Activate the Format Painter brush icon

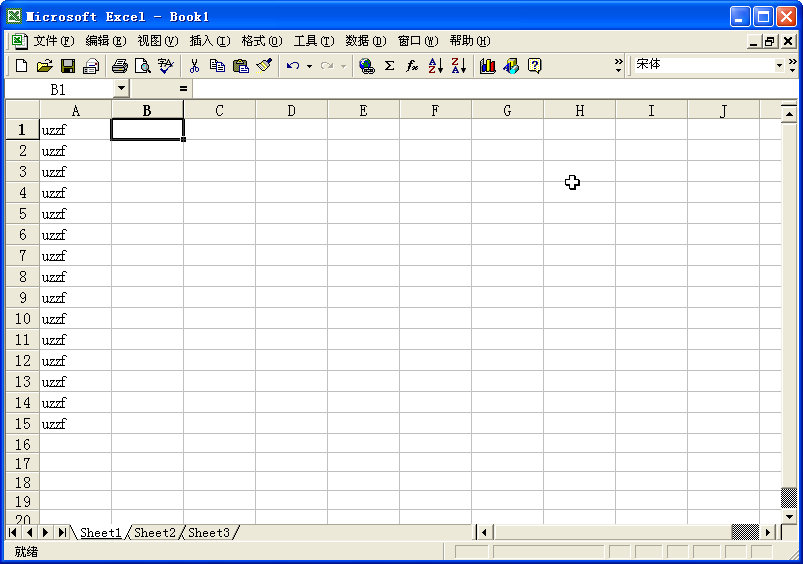click(264, 66)
